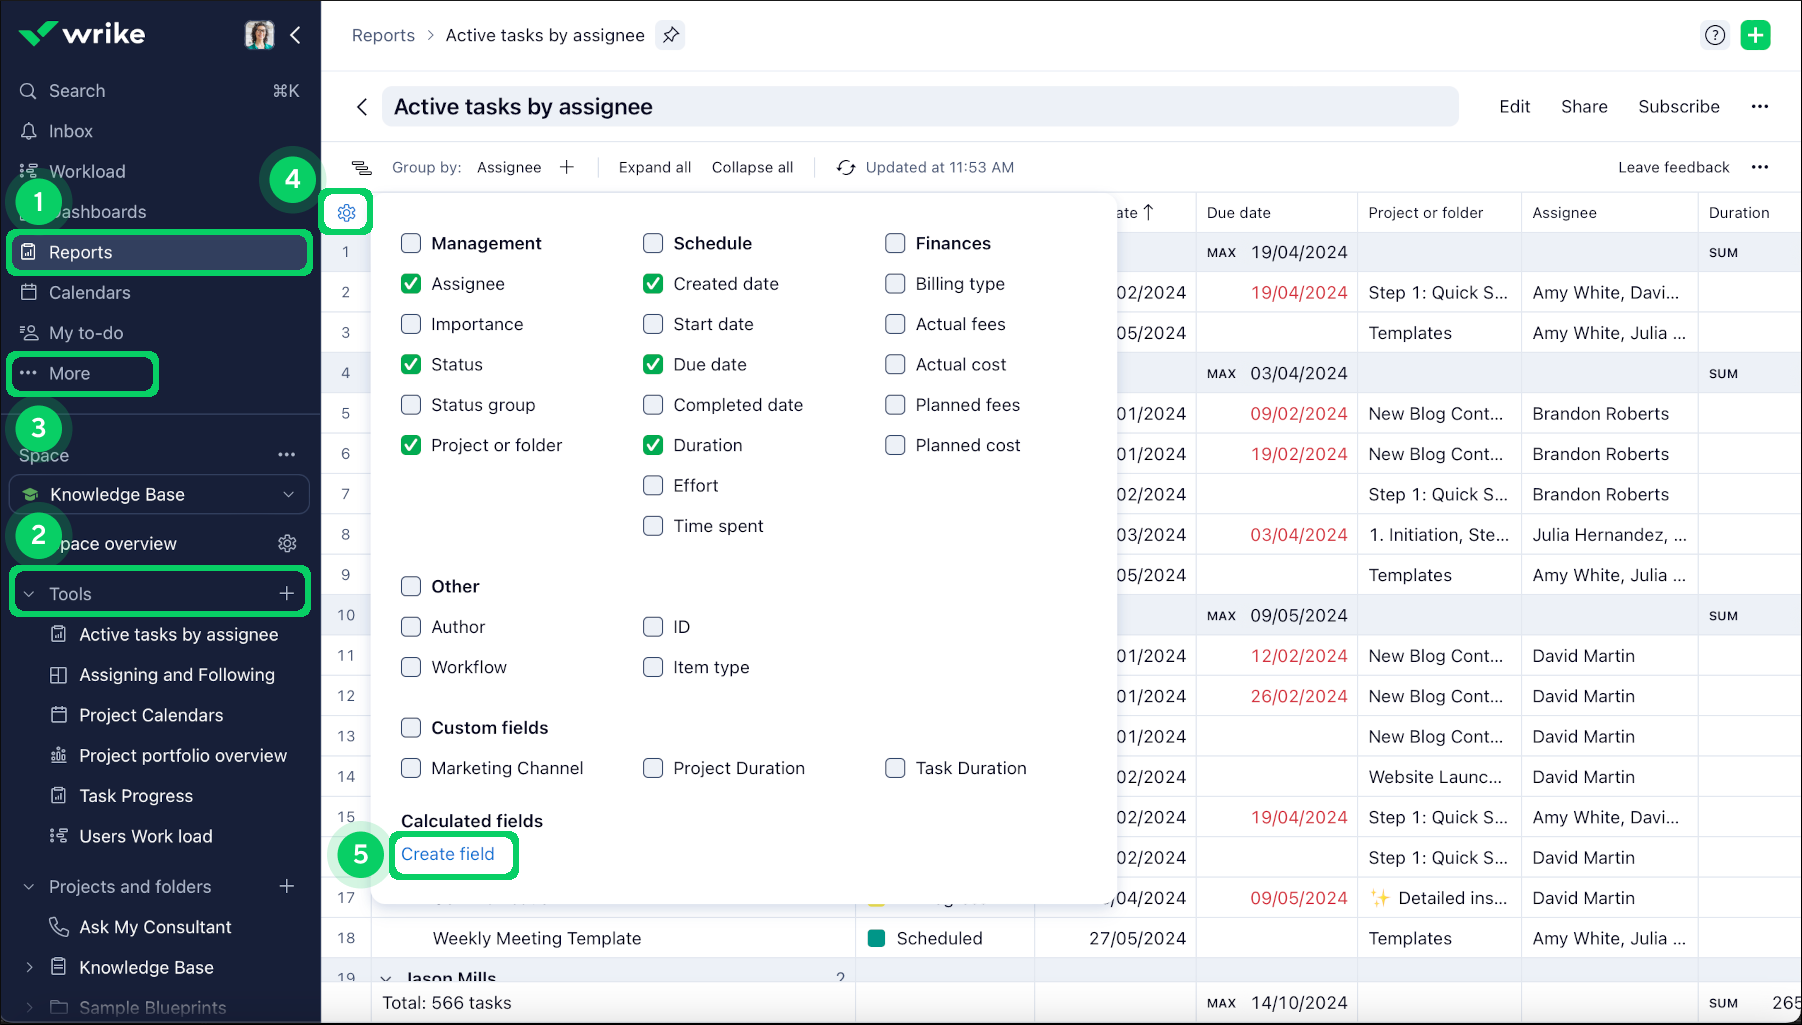Open Reports in the sidebar
This screenshot has width=1802, height=1025.
click(80, 253)
